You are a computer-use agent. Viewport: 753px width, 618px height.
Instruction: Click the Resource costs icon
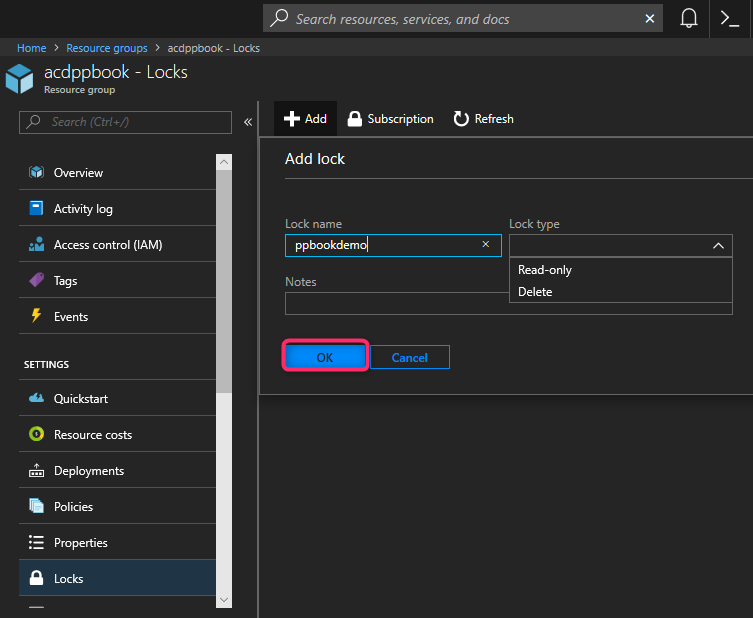[37, 435]
